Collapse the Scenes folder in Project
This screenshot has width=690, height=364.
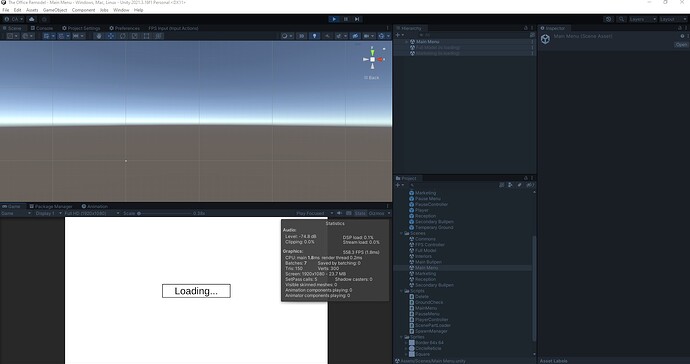pos(401,233)
